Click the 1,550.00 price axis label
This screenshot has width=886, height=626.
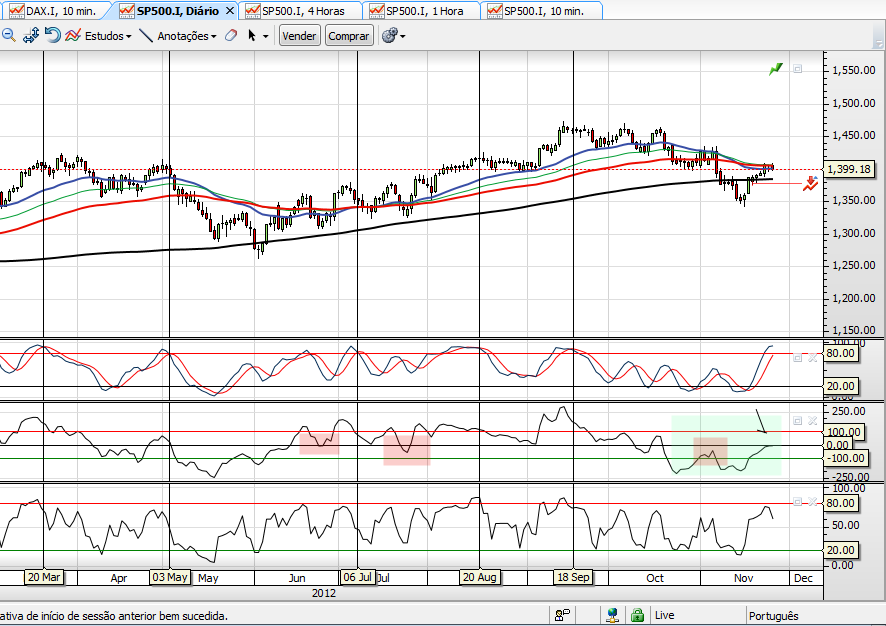(x=854, y=70)
